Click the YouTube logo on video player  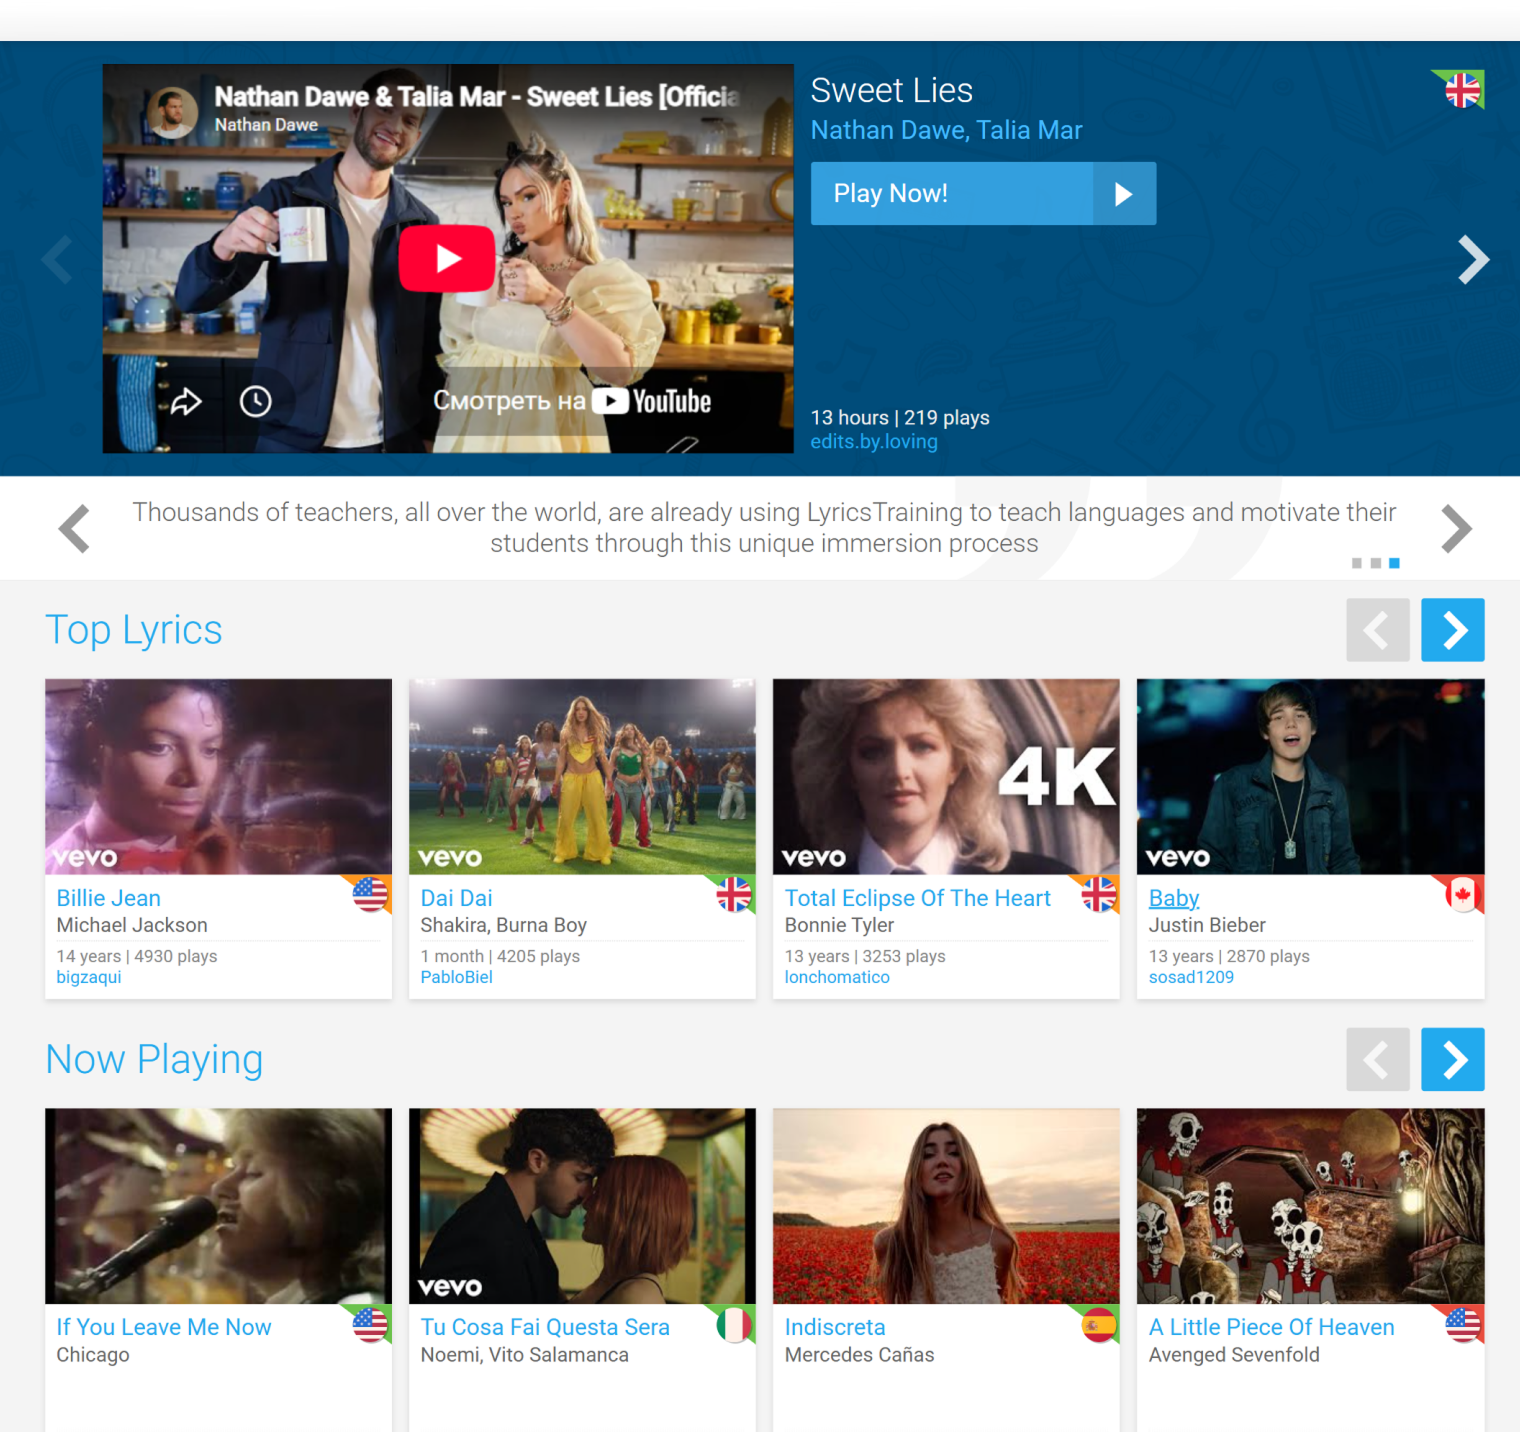coord(652,402)
